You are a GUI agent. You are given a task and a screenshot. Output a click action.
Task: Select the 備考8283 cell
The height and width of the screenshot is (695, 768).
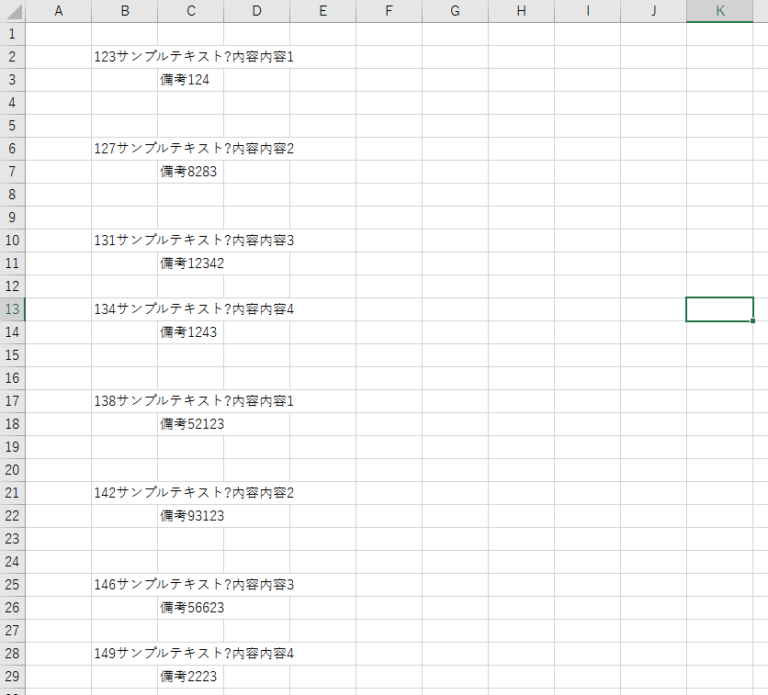189,172
